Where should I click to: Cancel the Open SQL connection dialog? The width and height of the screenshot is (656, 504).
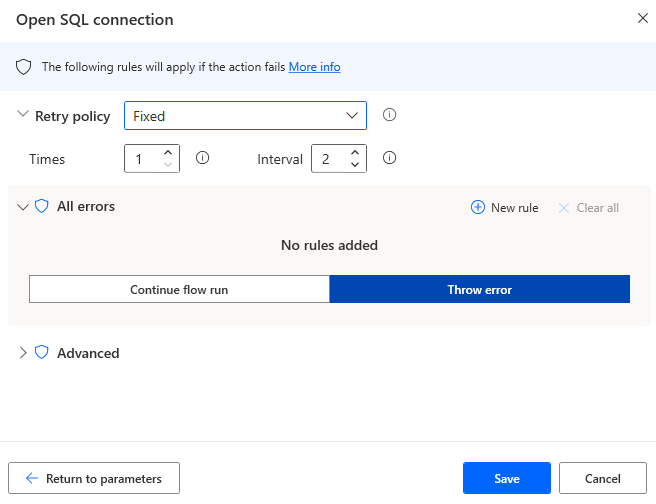click(602, 478)
